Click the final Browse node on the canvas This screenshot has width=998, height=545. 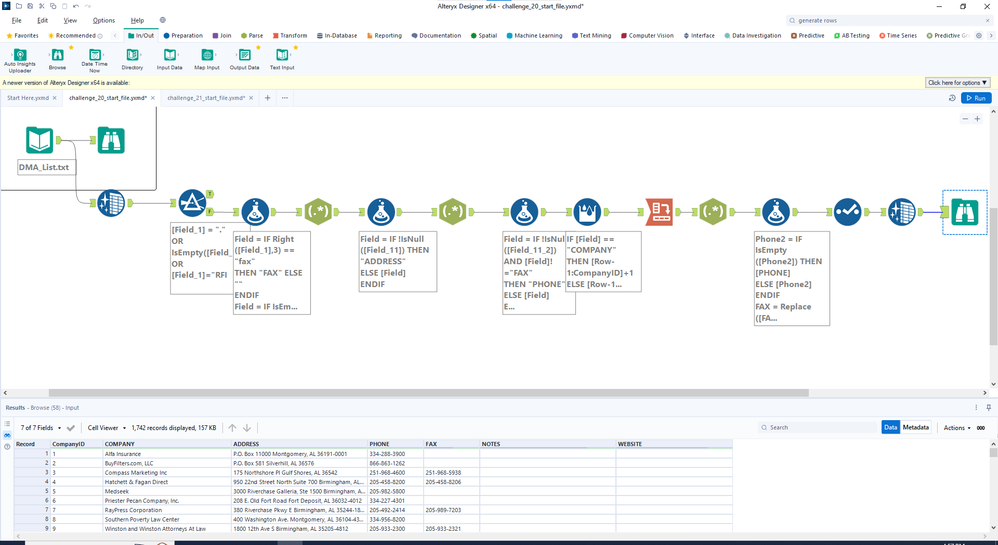(x=964, y=212)
